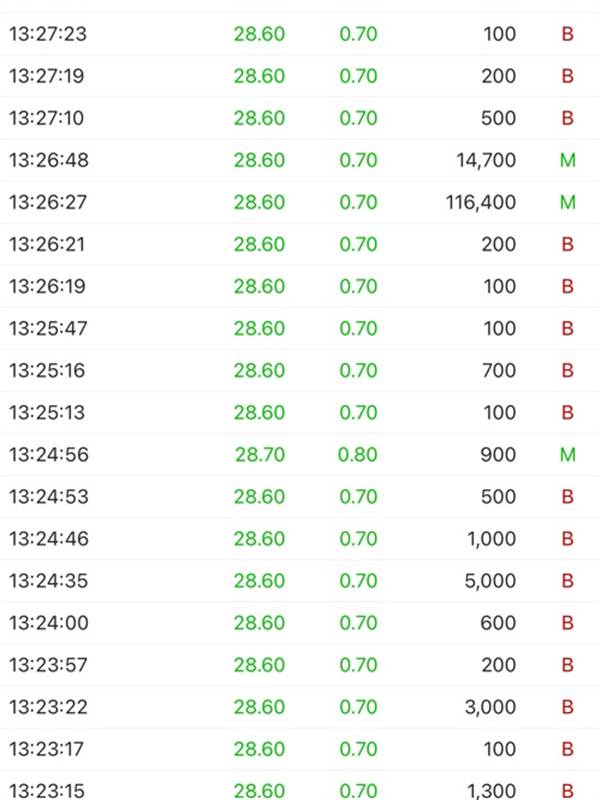The height and width of the screenshot is (800, 600).
Task: Tap the B marker on the 5,000 volume row
Action: [567, 581]
